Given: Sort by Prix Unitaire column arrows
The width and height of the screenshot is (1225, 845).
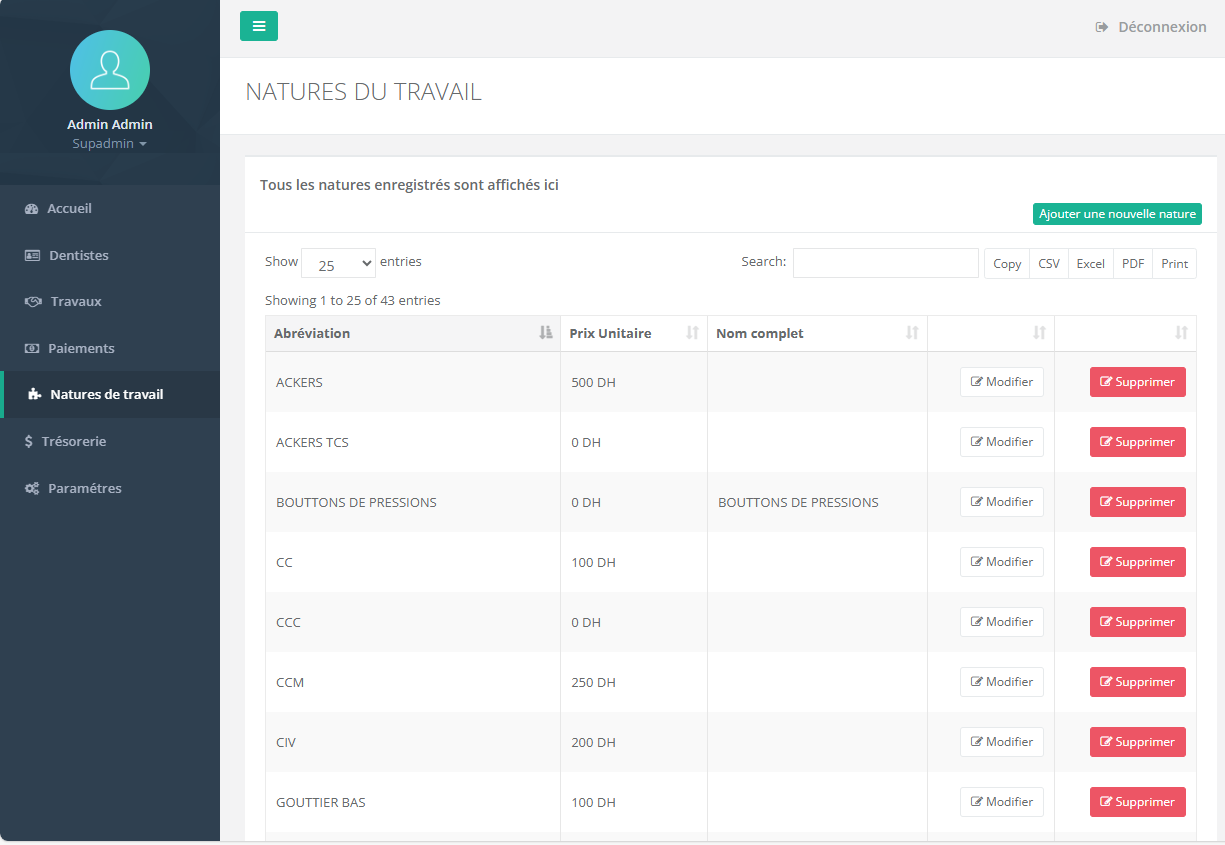Looking at the screenshot, I should click(x=692, y=333).
